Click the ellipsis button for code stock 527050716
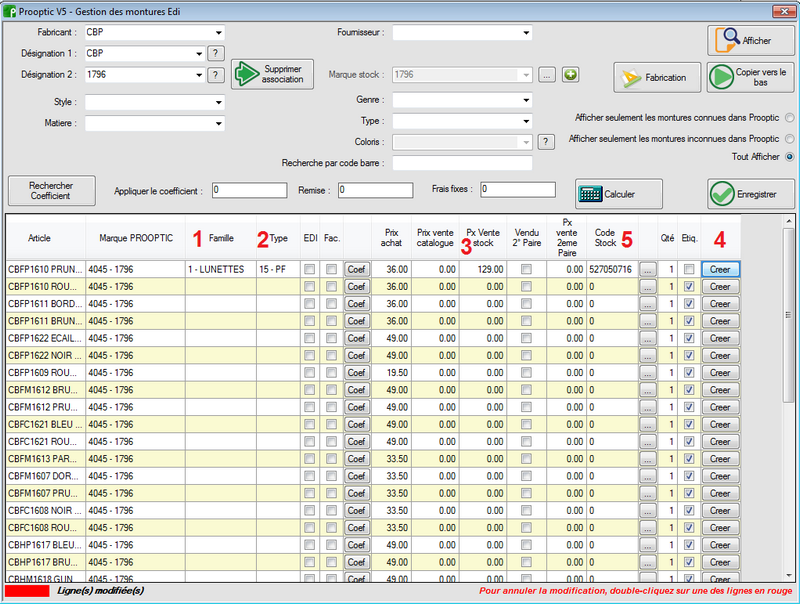 pos(647,269)
